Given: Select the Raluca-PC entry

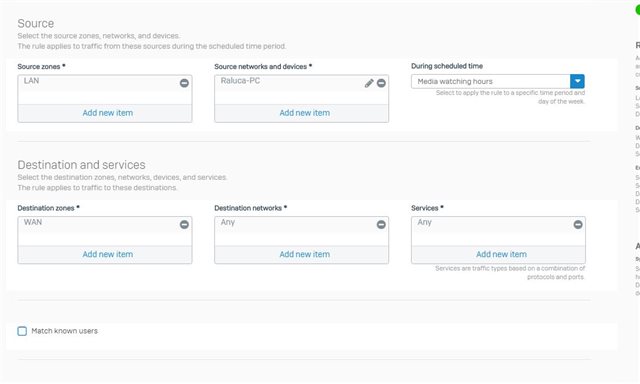Looking at the screenshot, I should (x=240, y=81).
